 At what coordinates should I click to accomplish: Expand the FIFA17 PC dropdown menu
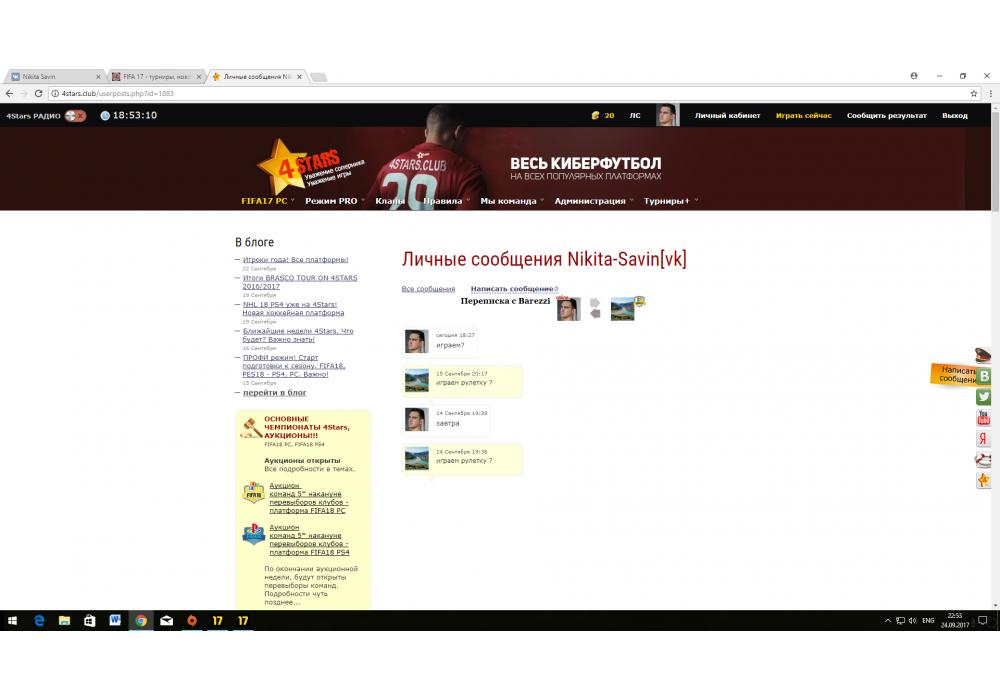(x=265, y=201)
